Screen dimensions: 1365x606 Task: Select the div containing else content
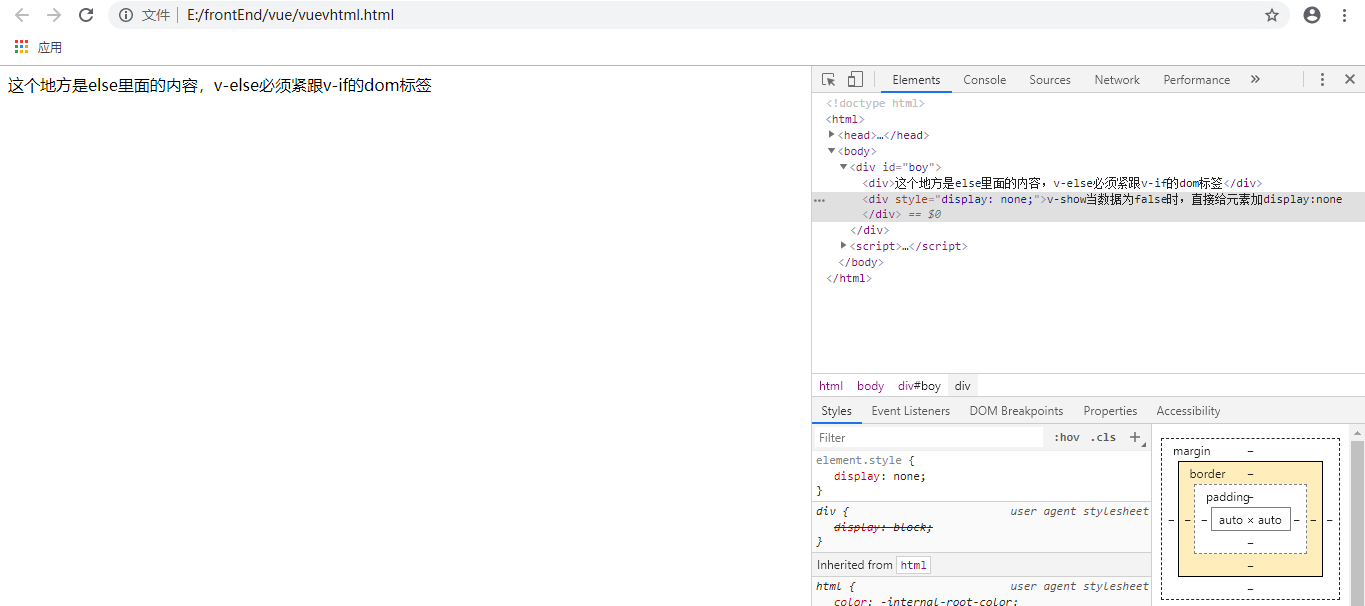1062,183
